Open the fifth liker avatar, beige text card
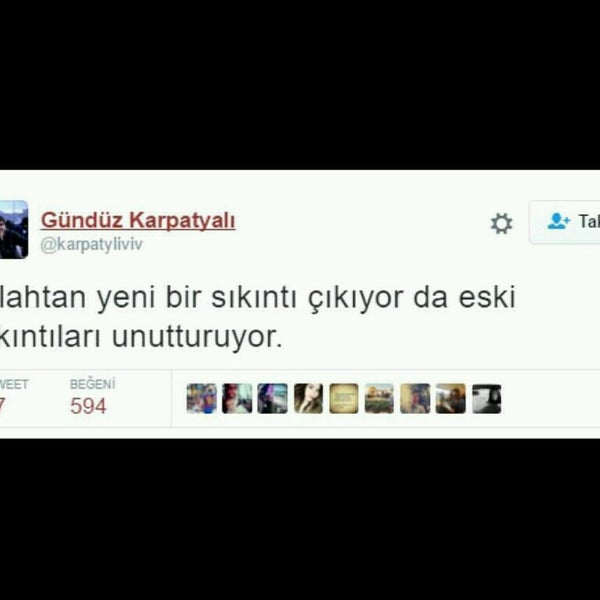The width and height of the screenshot is (600, 600). [344, 398]
